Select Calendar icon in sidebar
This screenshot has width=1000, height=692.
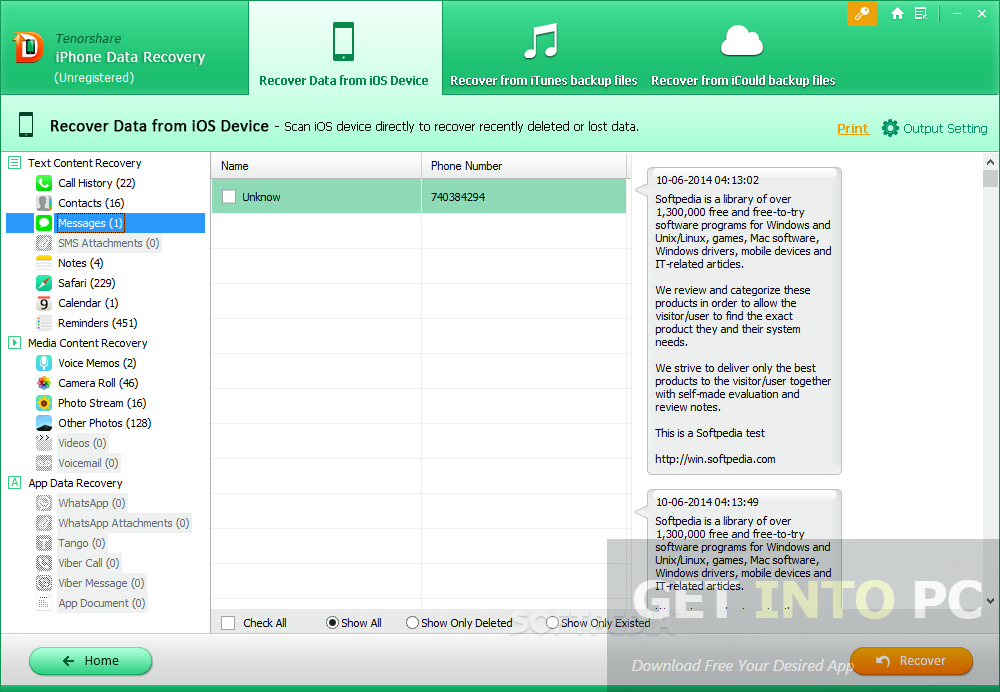pos(44,303)
